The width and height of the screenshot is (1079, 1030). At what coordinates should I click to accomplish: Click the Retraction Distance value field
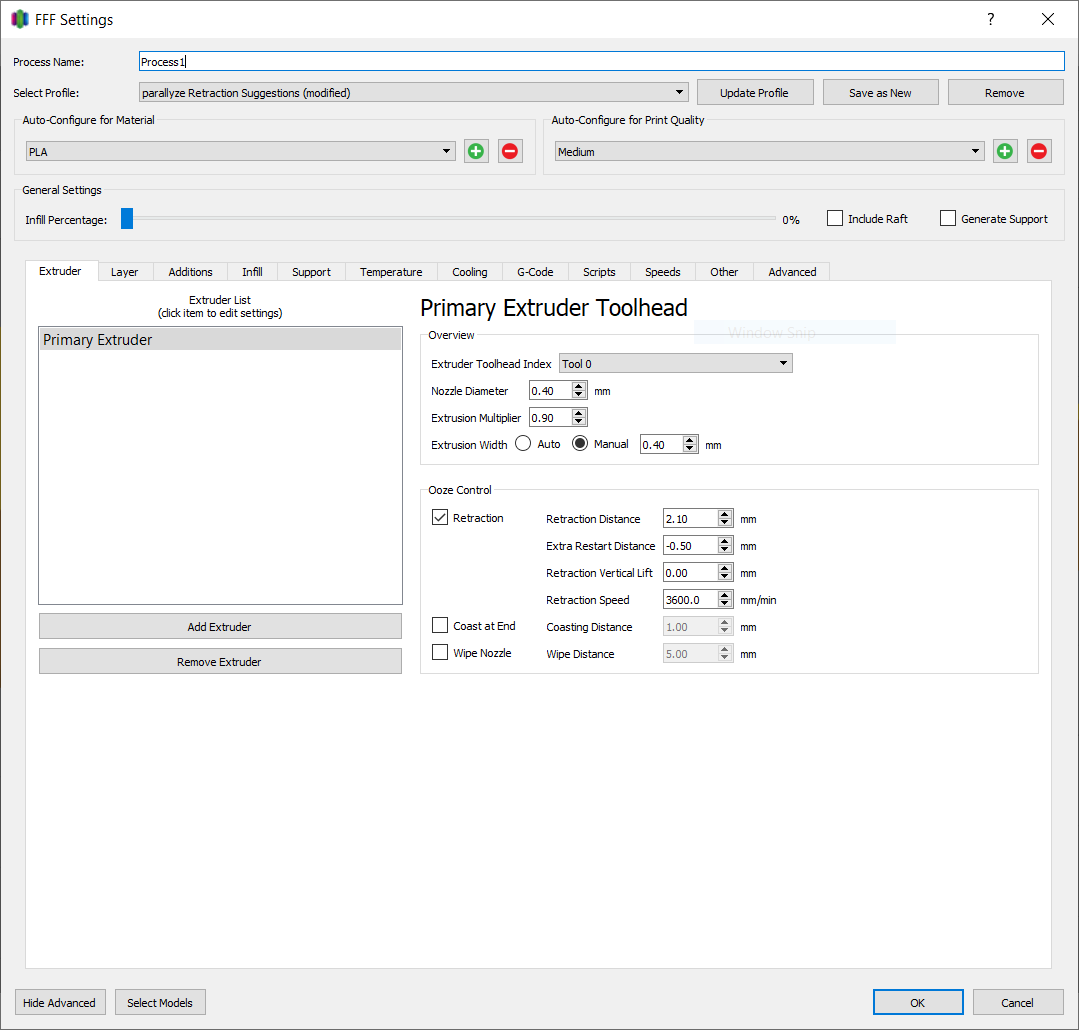click(x=690, y=519)
